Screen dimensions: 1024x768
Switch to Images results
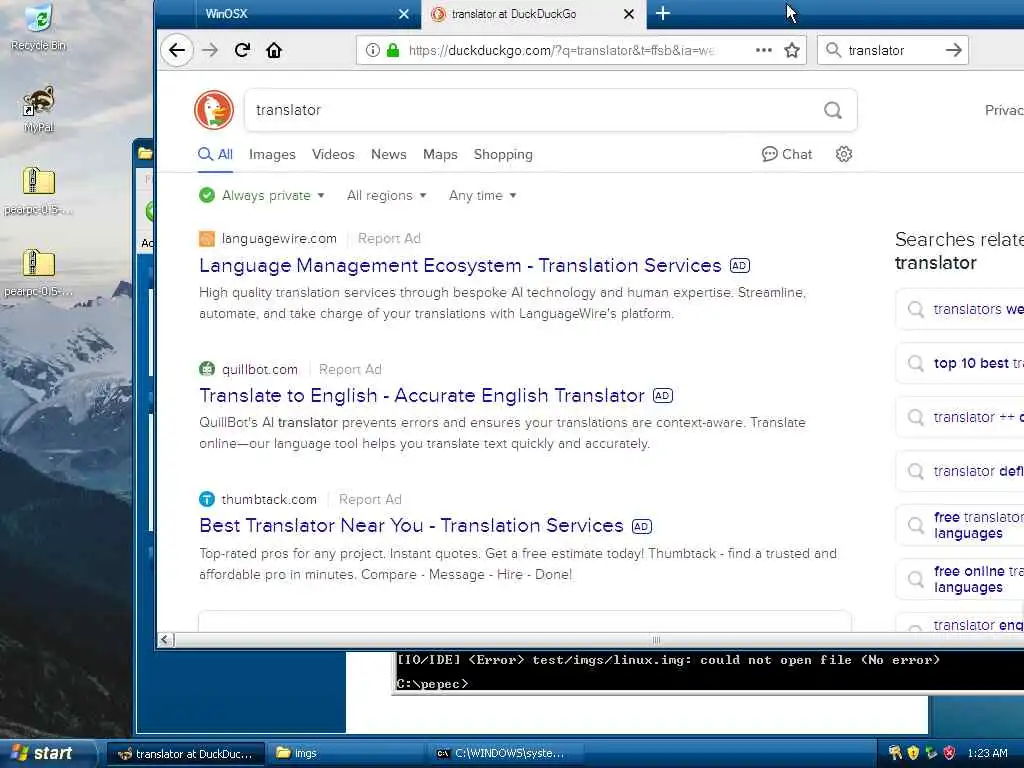coord(272,155)
